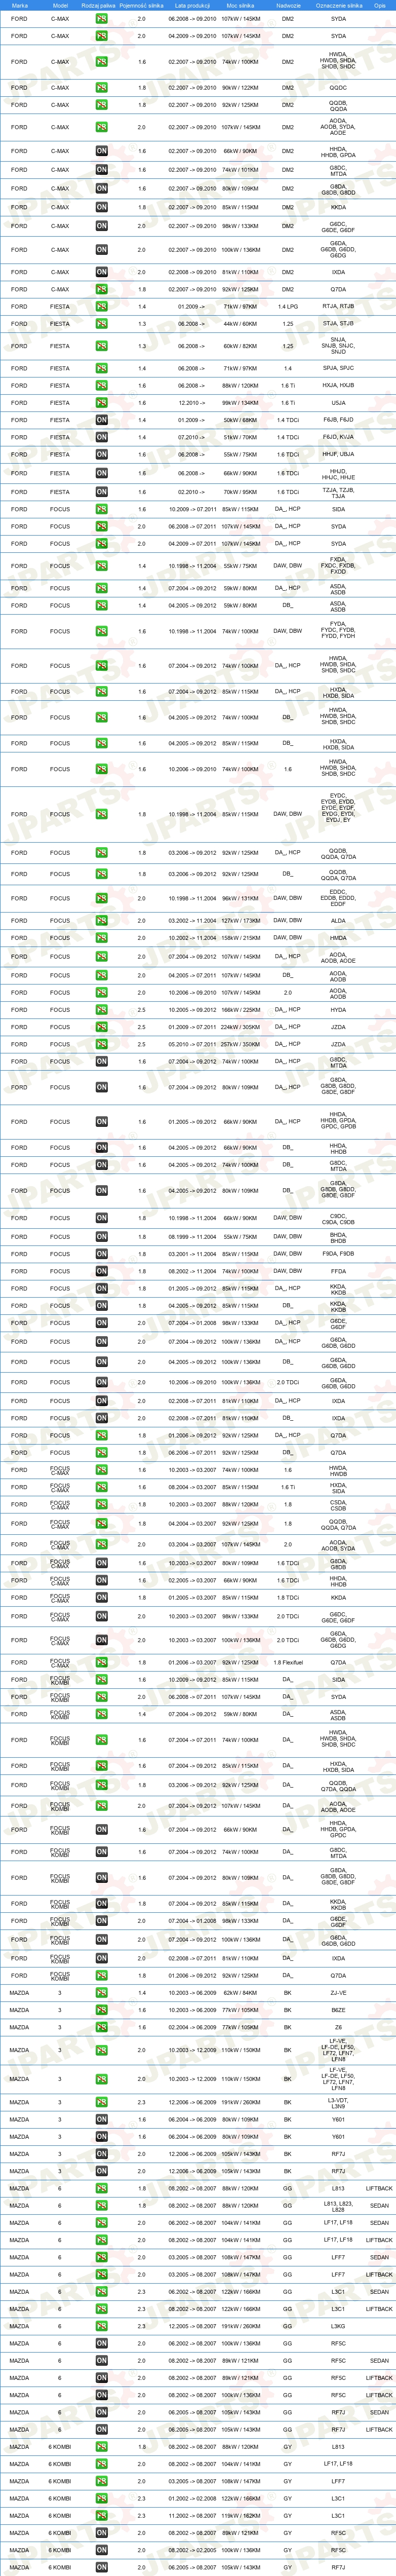
Task: Select the 'HMDA' engine code cell
Action: pyautogui.click(x=338, y=938)
